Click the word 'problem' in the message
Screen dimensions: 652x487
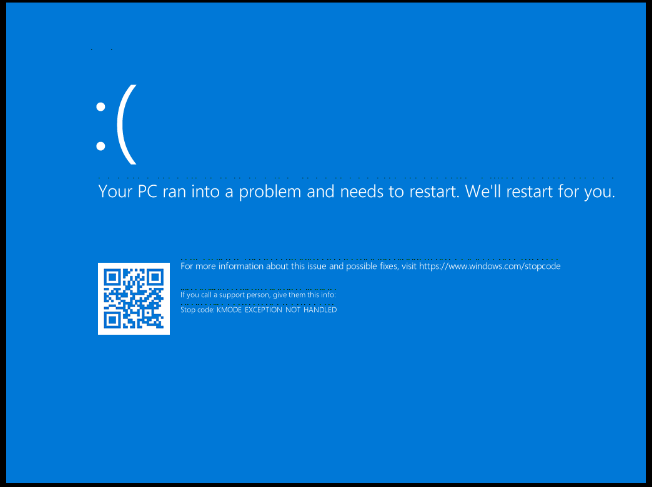270,192
